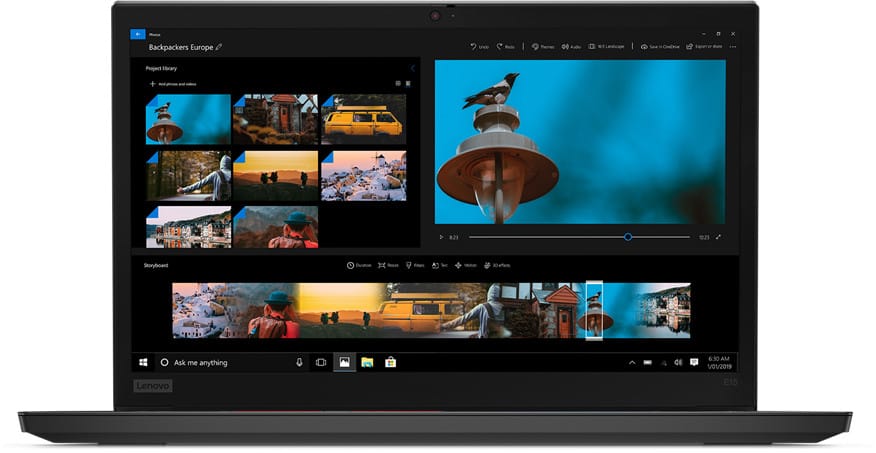Screen dimensions: 876x453
Task: Open the three-dots more options menu
Action: [732, 47]
